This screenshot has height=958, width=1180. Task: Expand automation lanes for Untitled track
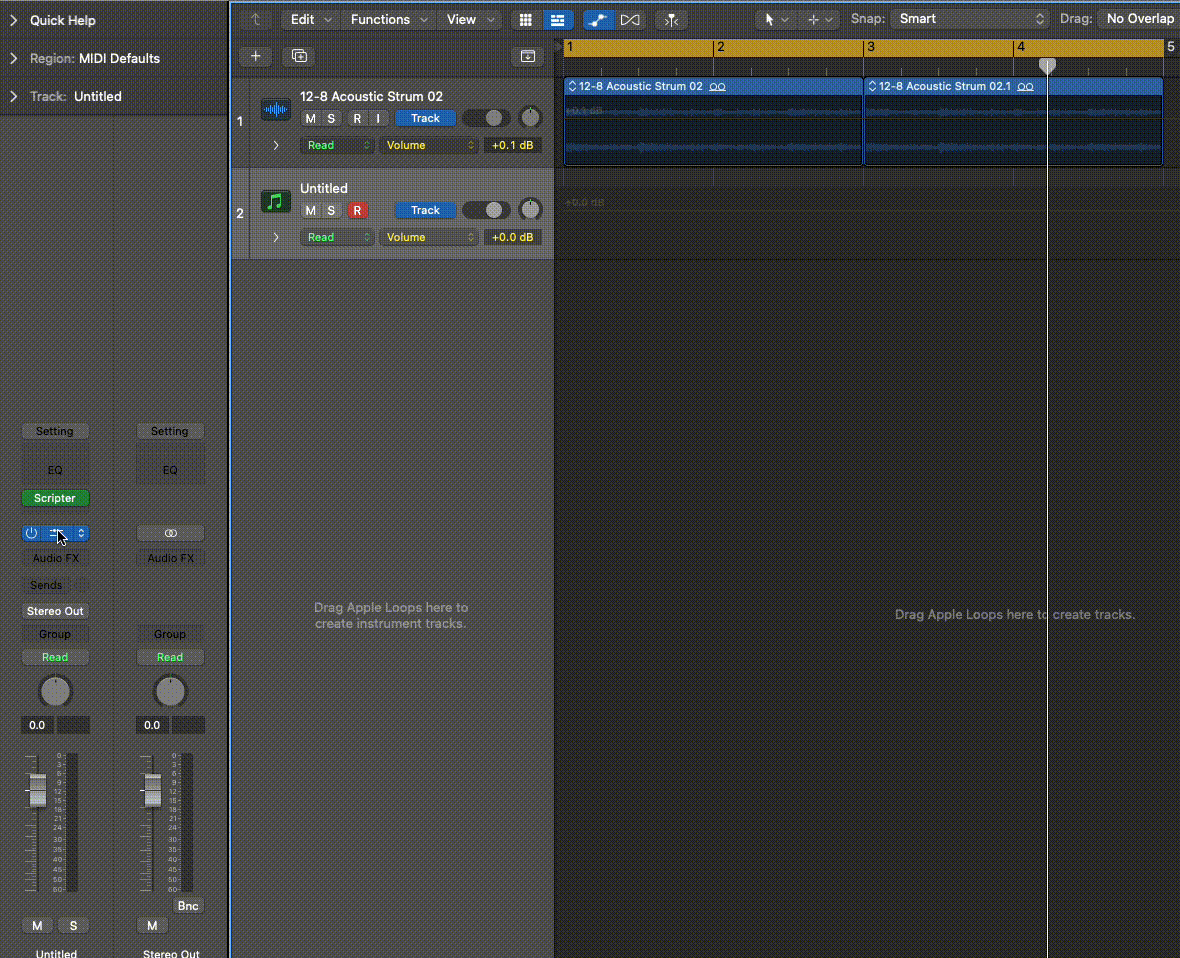point(276,237)
